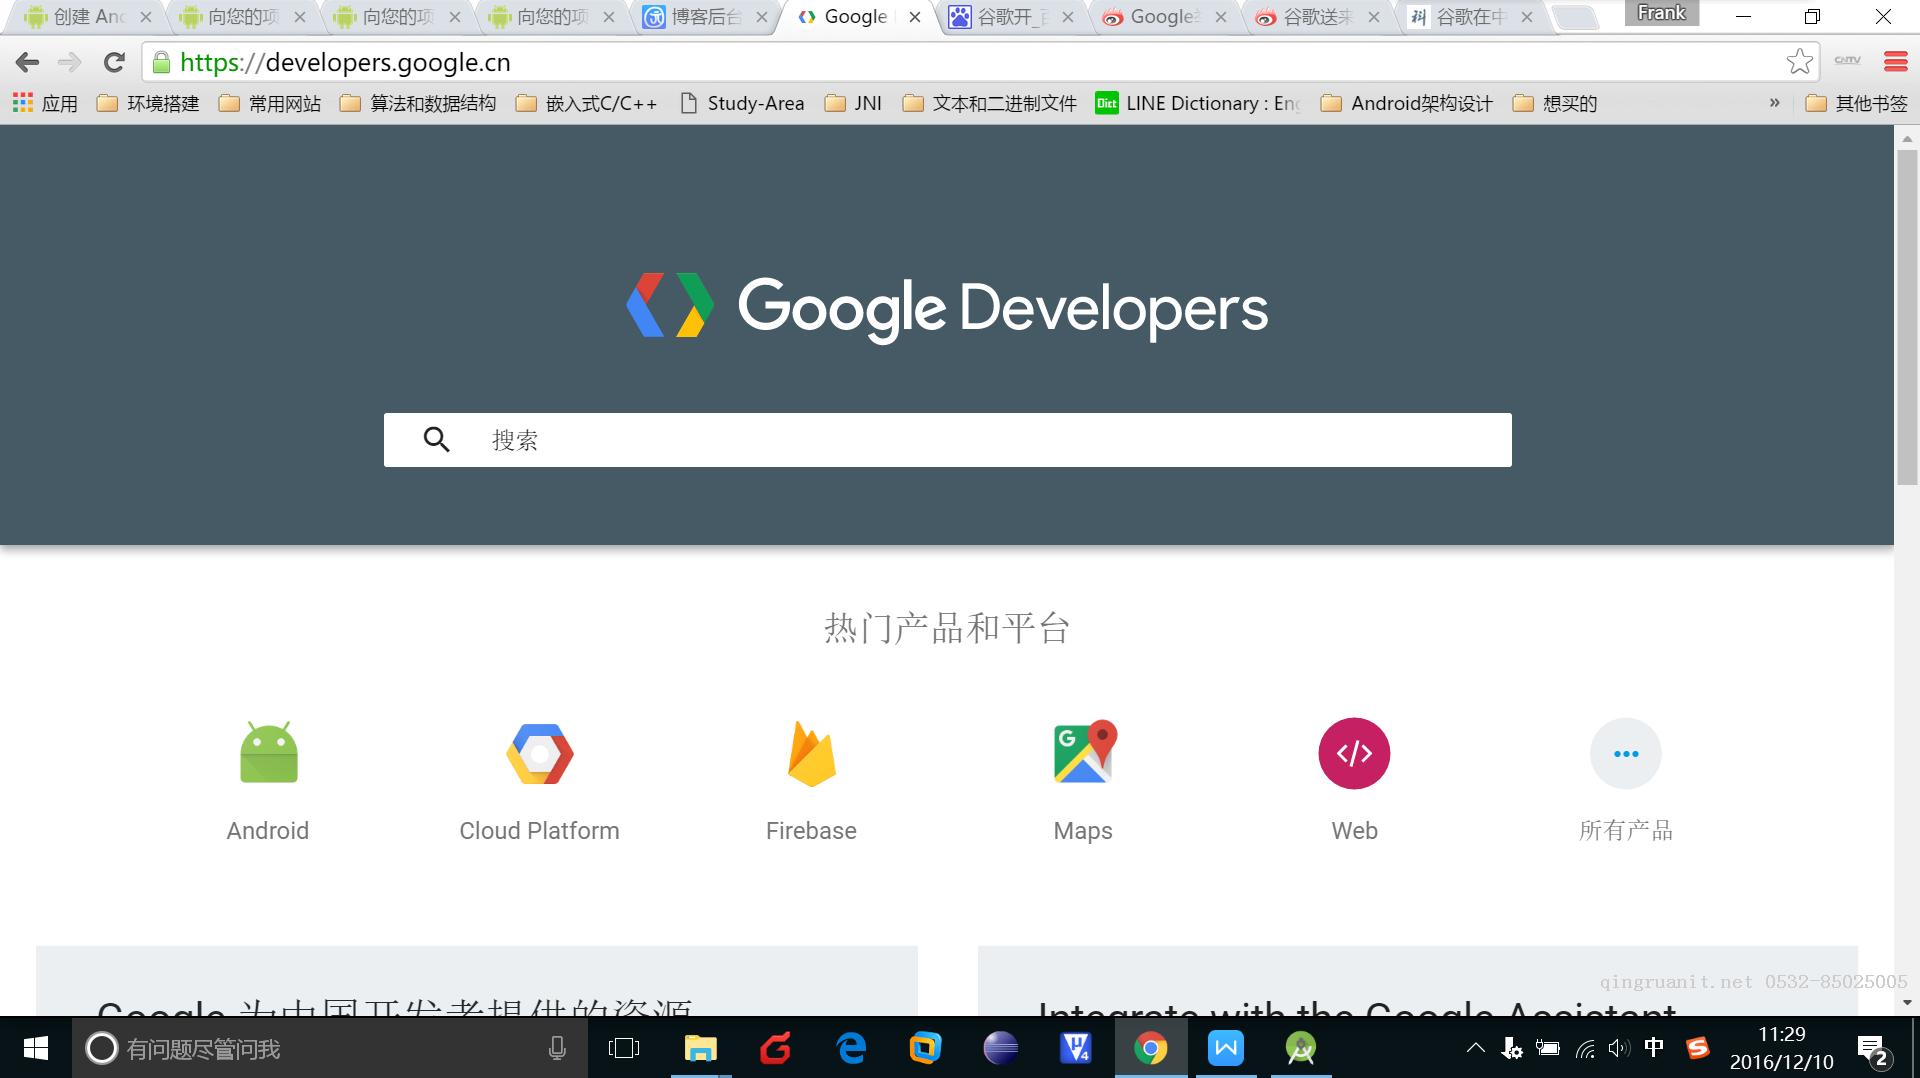Open the Apps shortcut in bookmarks bar
1920x1078 pixels.
coord(44,103)
